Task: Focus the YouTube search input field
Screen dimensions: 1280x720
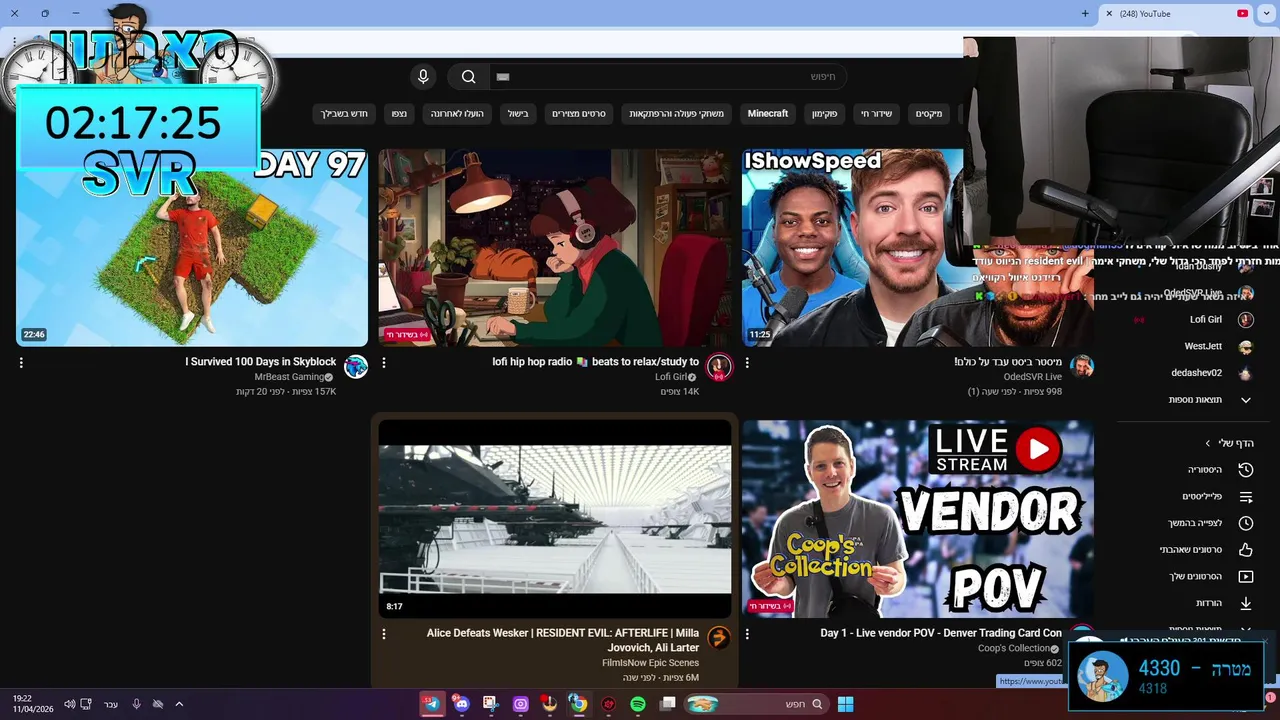Action: click(x=667, y=77)
